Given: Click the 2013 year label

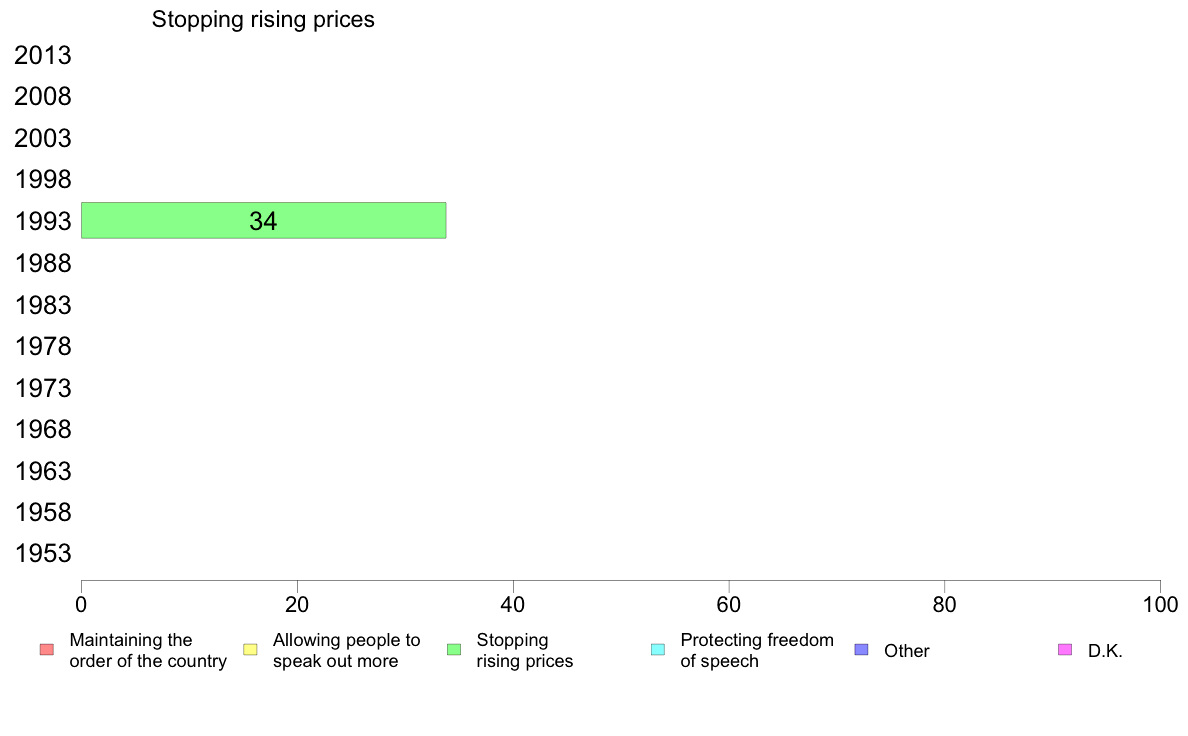Looking at the screenshot, I should [43, 55].
